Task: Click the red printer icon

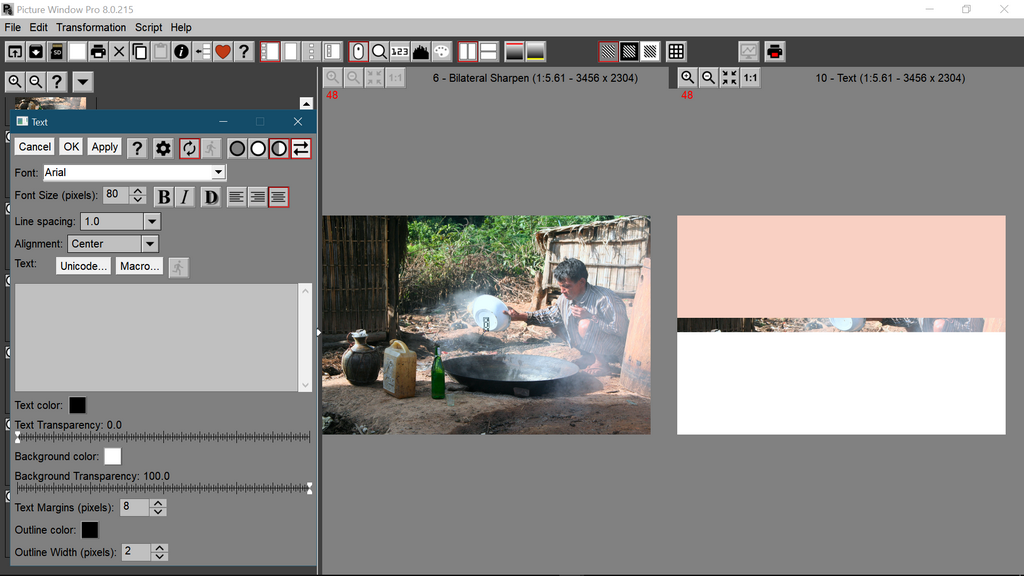Action: click(x=775, y=52)
